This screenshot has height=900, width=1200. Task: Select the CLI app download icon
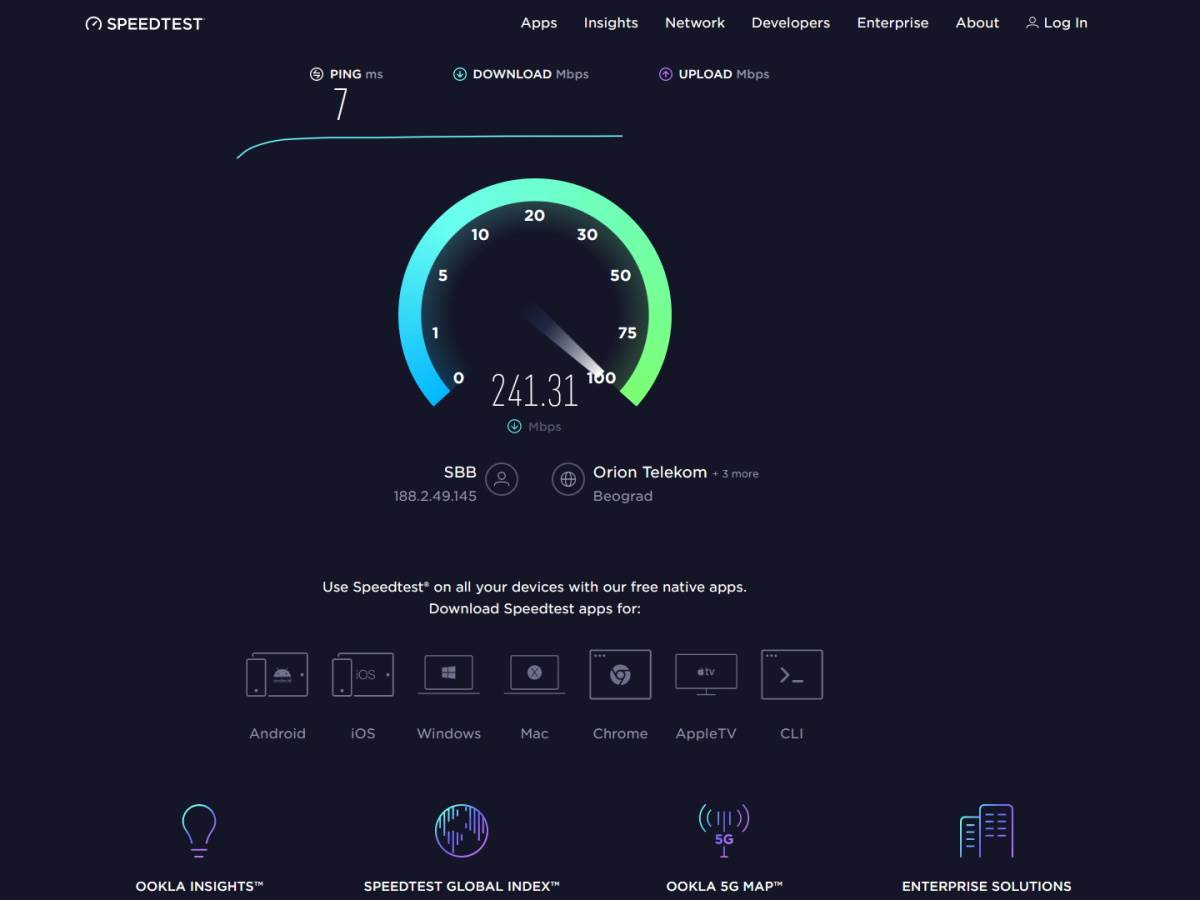click(x=792, y=674)
